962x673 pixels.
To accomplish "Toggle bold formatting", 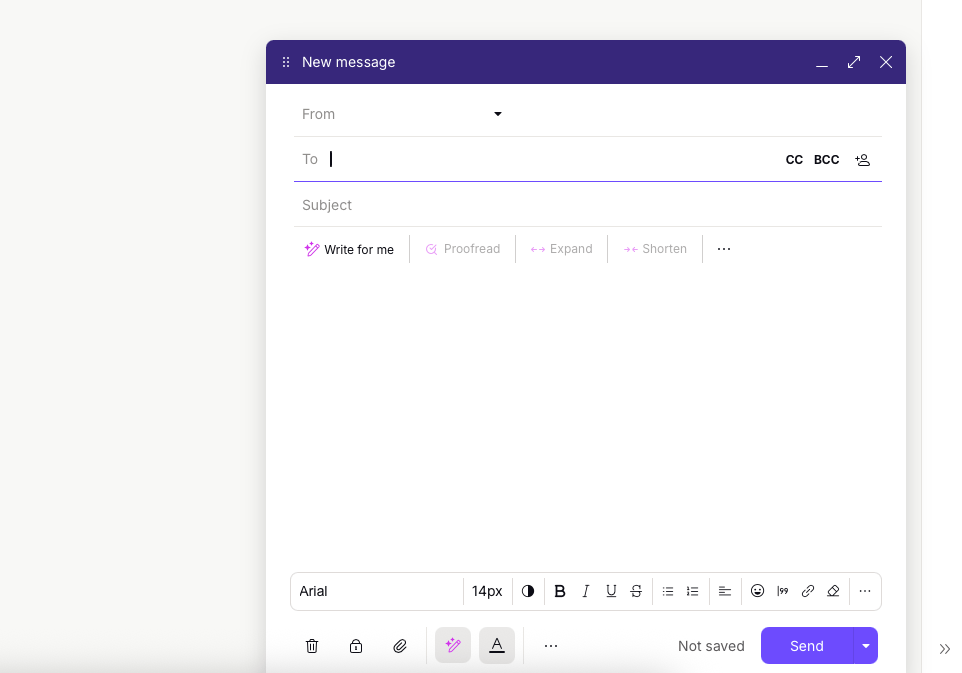I will (560, 591).
